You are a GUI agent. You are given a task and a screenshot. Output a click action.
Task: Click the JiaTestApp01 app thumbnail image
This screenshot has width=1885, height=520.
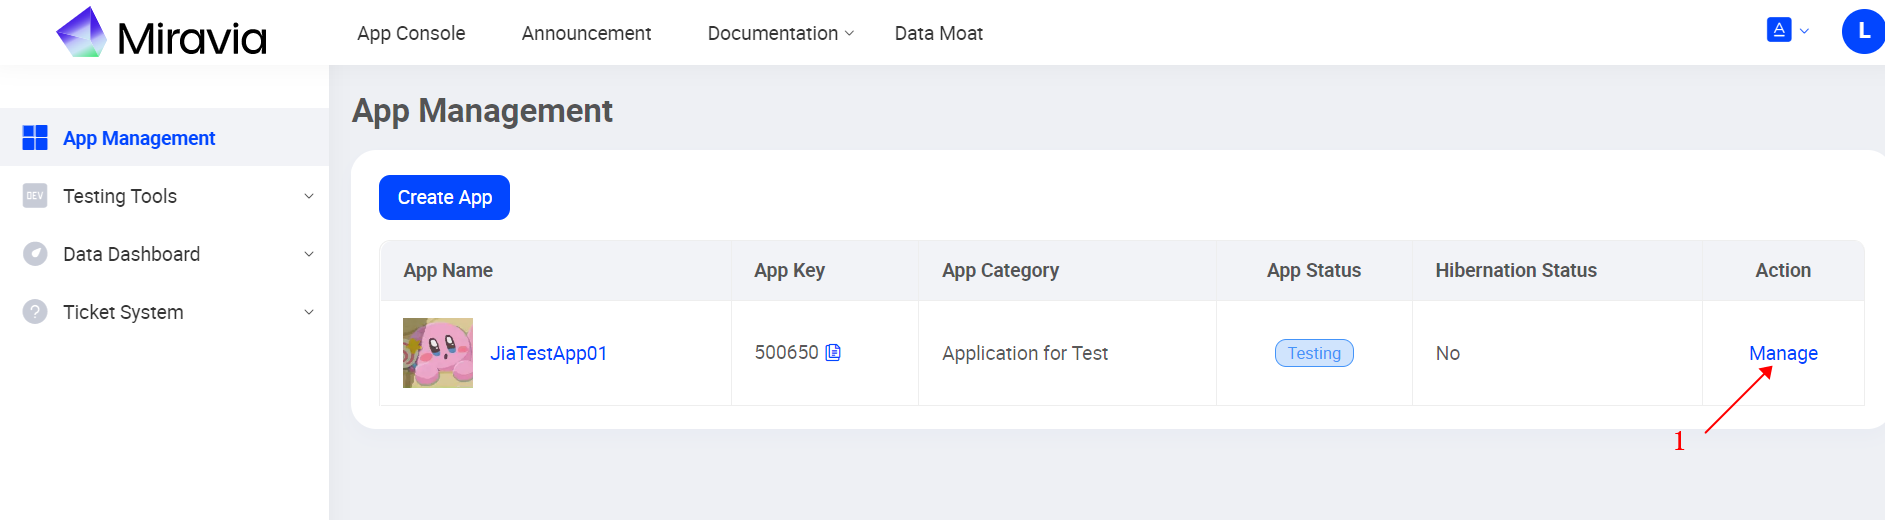pyautogui.click(x=438, y=353)
